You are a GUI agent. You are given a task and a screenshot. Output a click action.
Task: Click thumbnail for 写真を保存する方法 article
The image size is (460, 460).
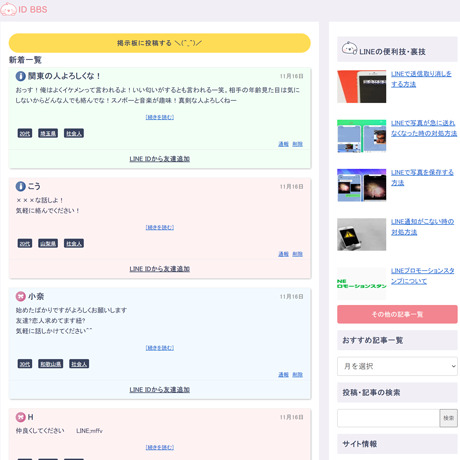(x=362, y=185)
